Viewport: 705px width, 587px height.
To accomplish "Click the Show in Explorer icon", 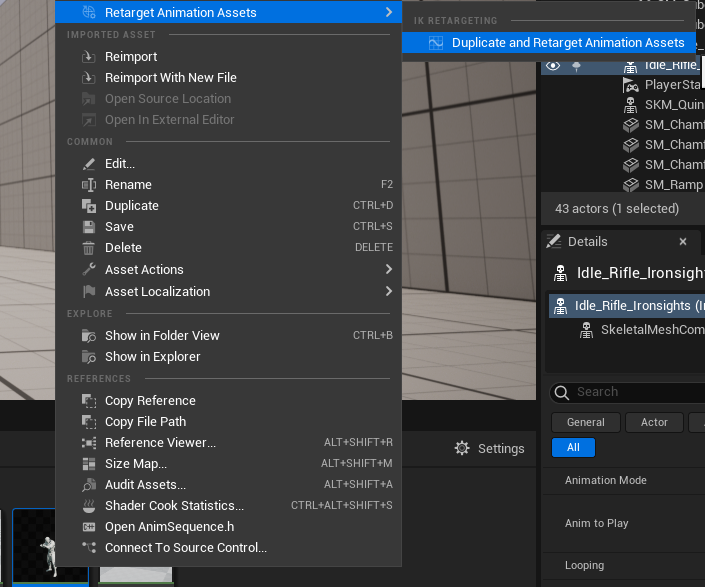I will [x=89, y=357].
